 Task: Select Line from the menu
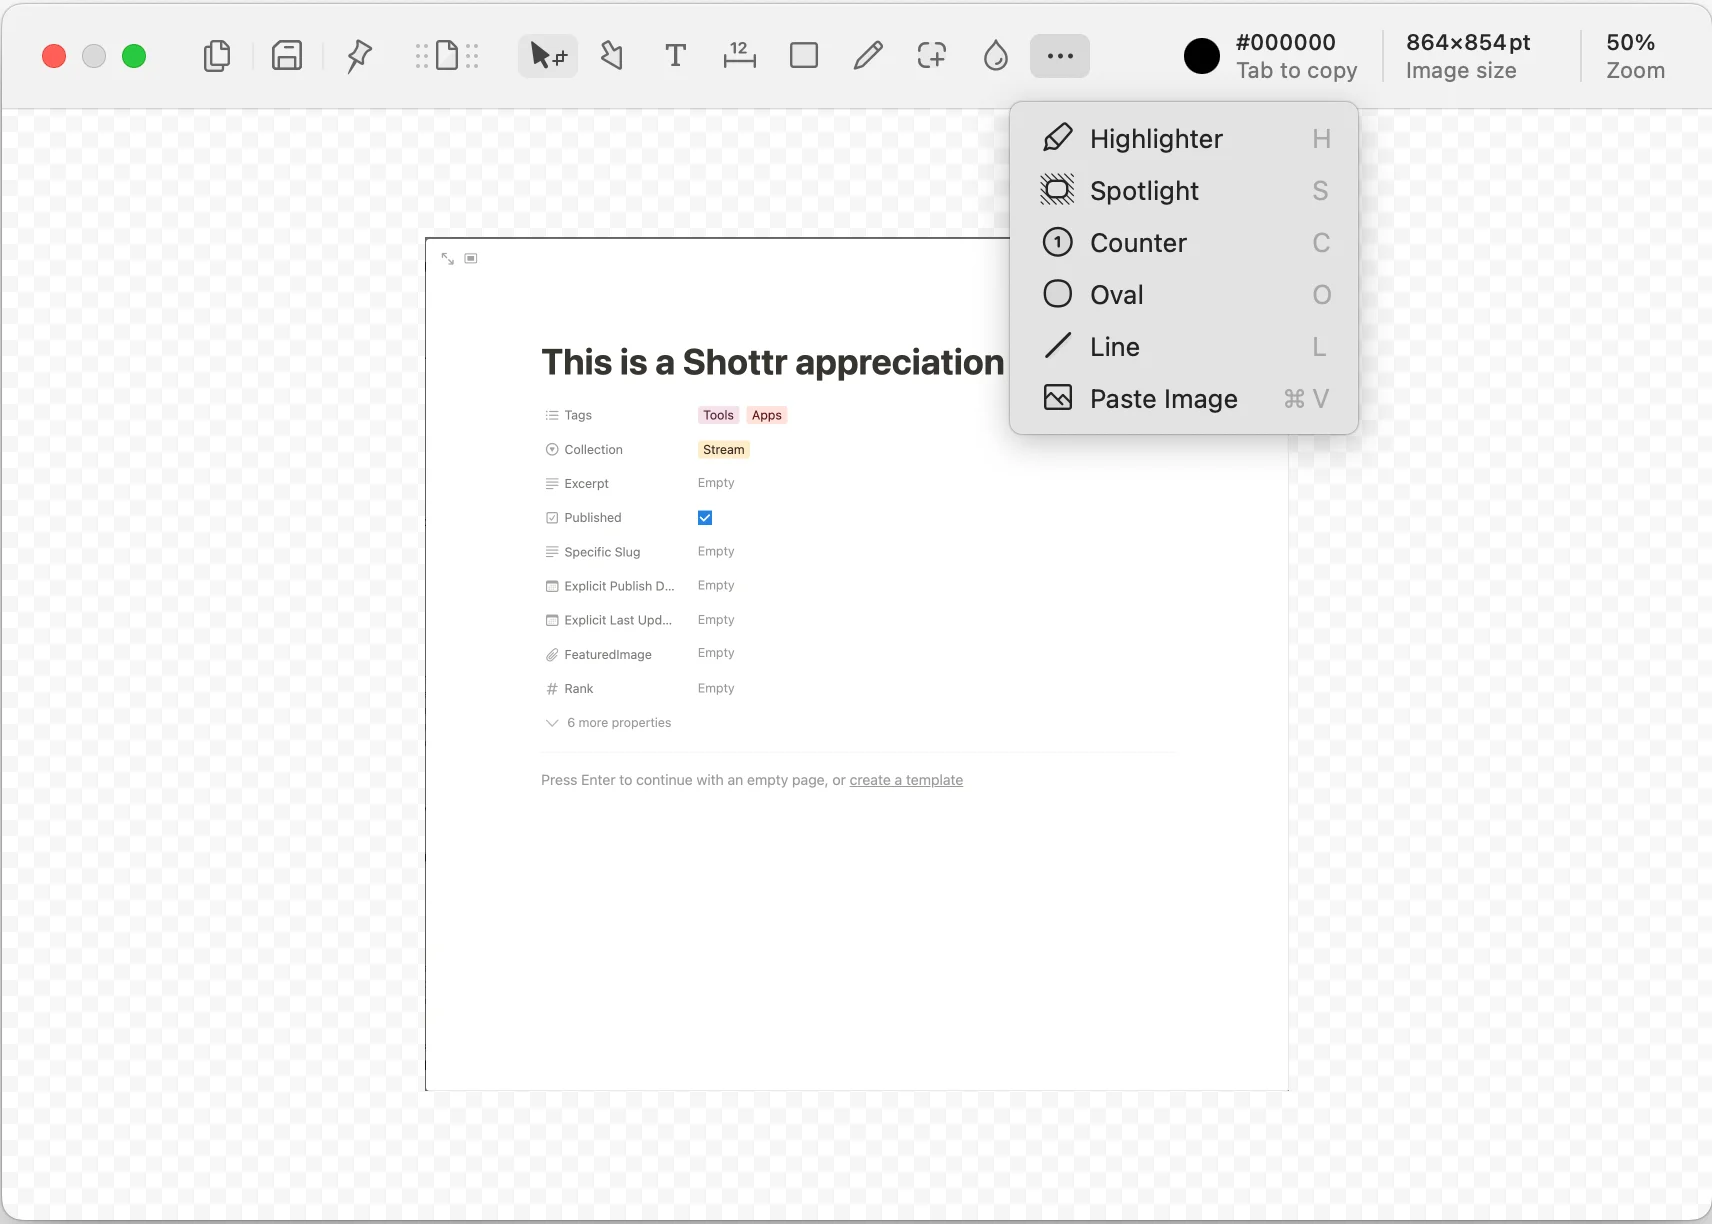(x=1114, y=347)
